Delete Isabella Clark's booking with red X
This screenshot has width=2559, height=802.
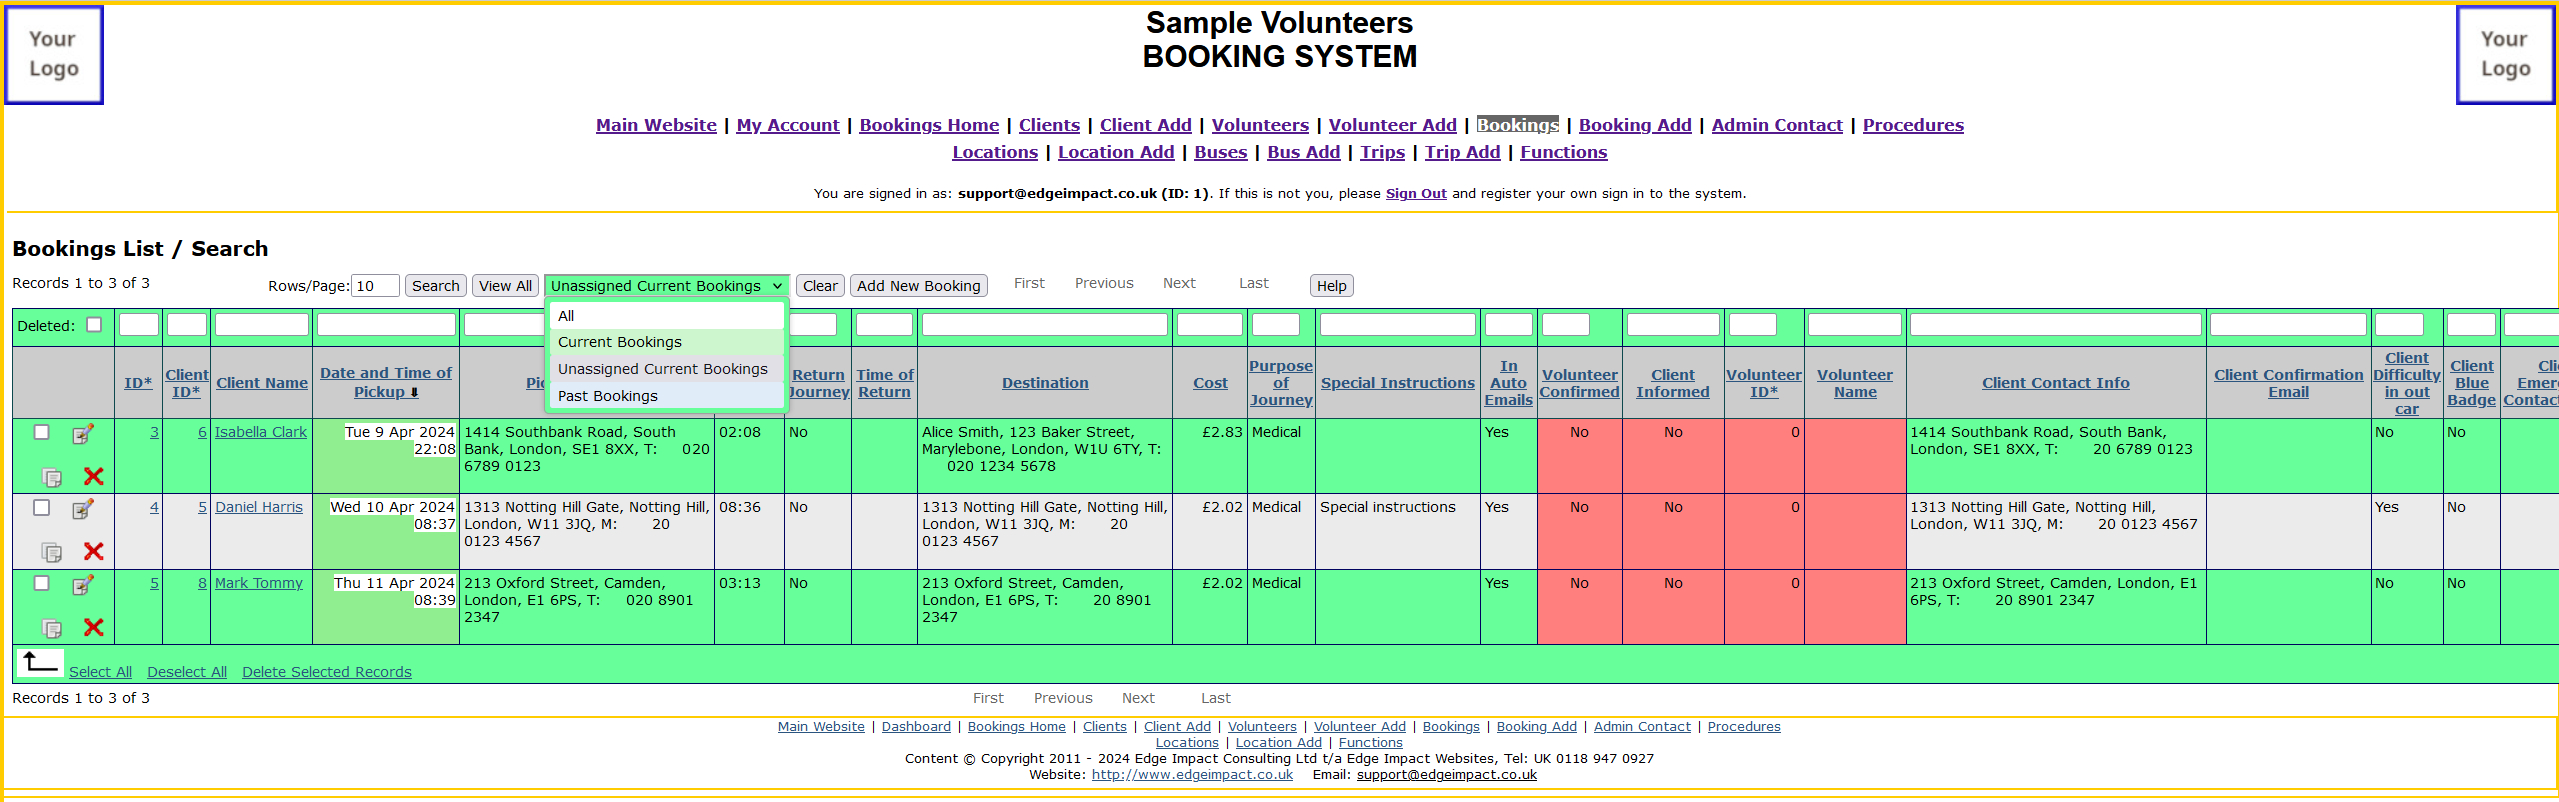(94, 477)
